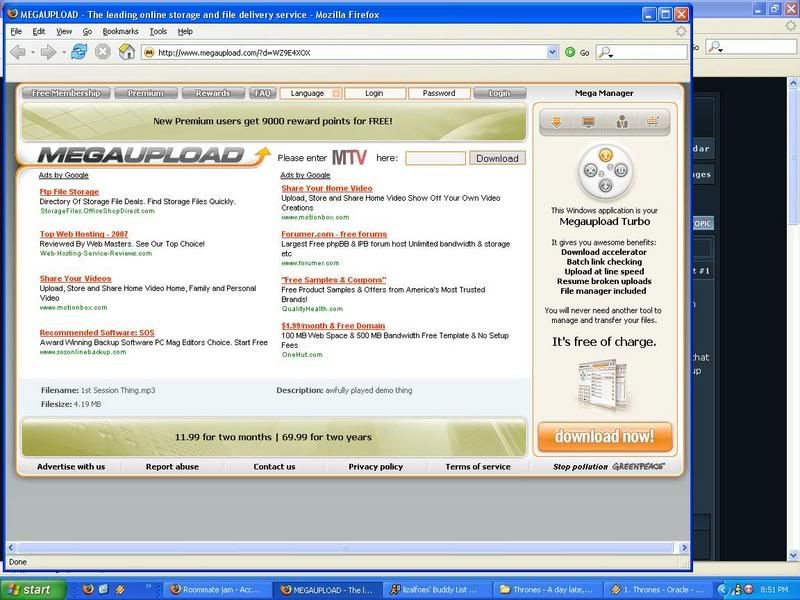Click the FAQ button
Screen dimensions: 800x600
[263, 93]
